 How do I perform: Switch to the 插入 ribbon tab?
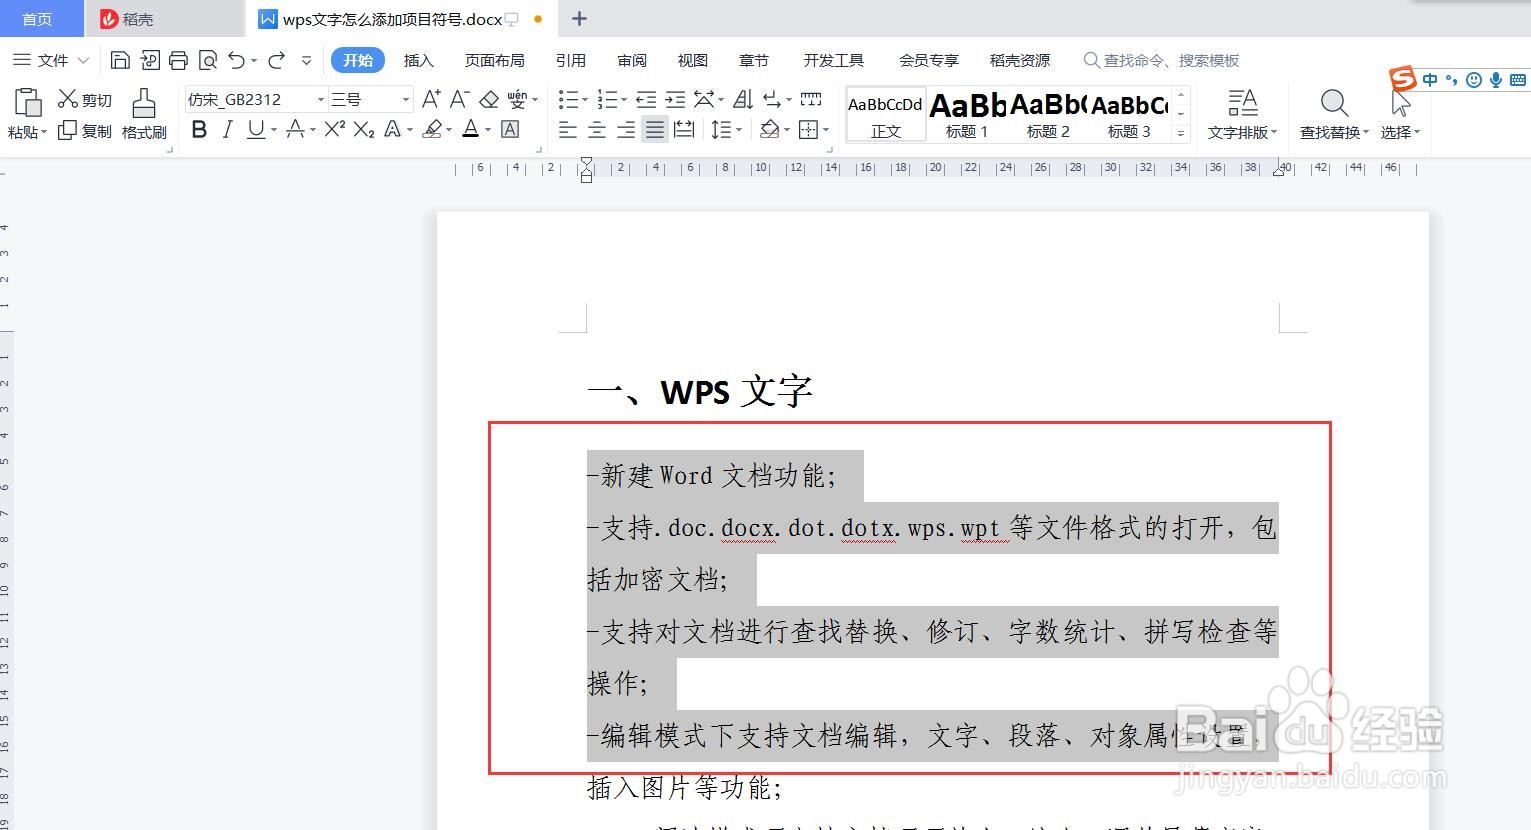tap(418, 60)
